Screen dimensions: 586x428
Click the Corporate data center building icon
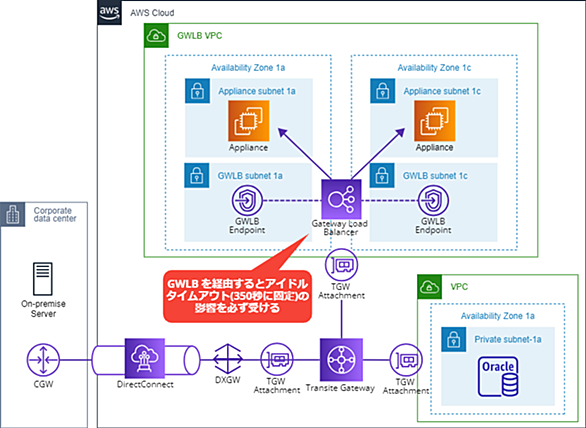coord(13,215)
